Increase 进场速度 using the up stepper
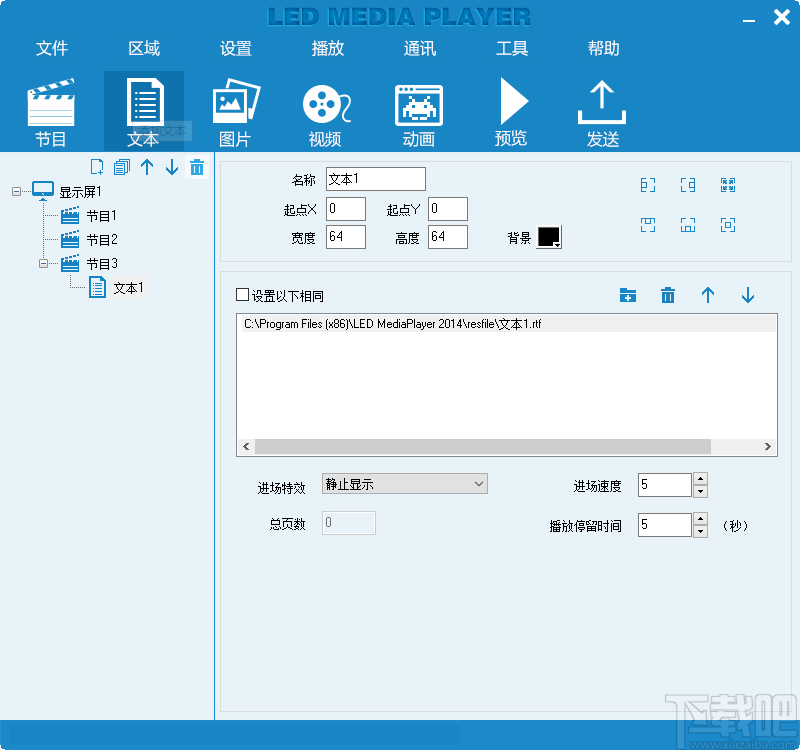The image size is (800, 750). point(700,479)
